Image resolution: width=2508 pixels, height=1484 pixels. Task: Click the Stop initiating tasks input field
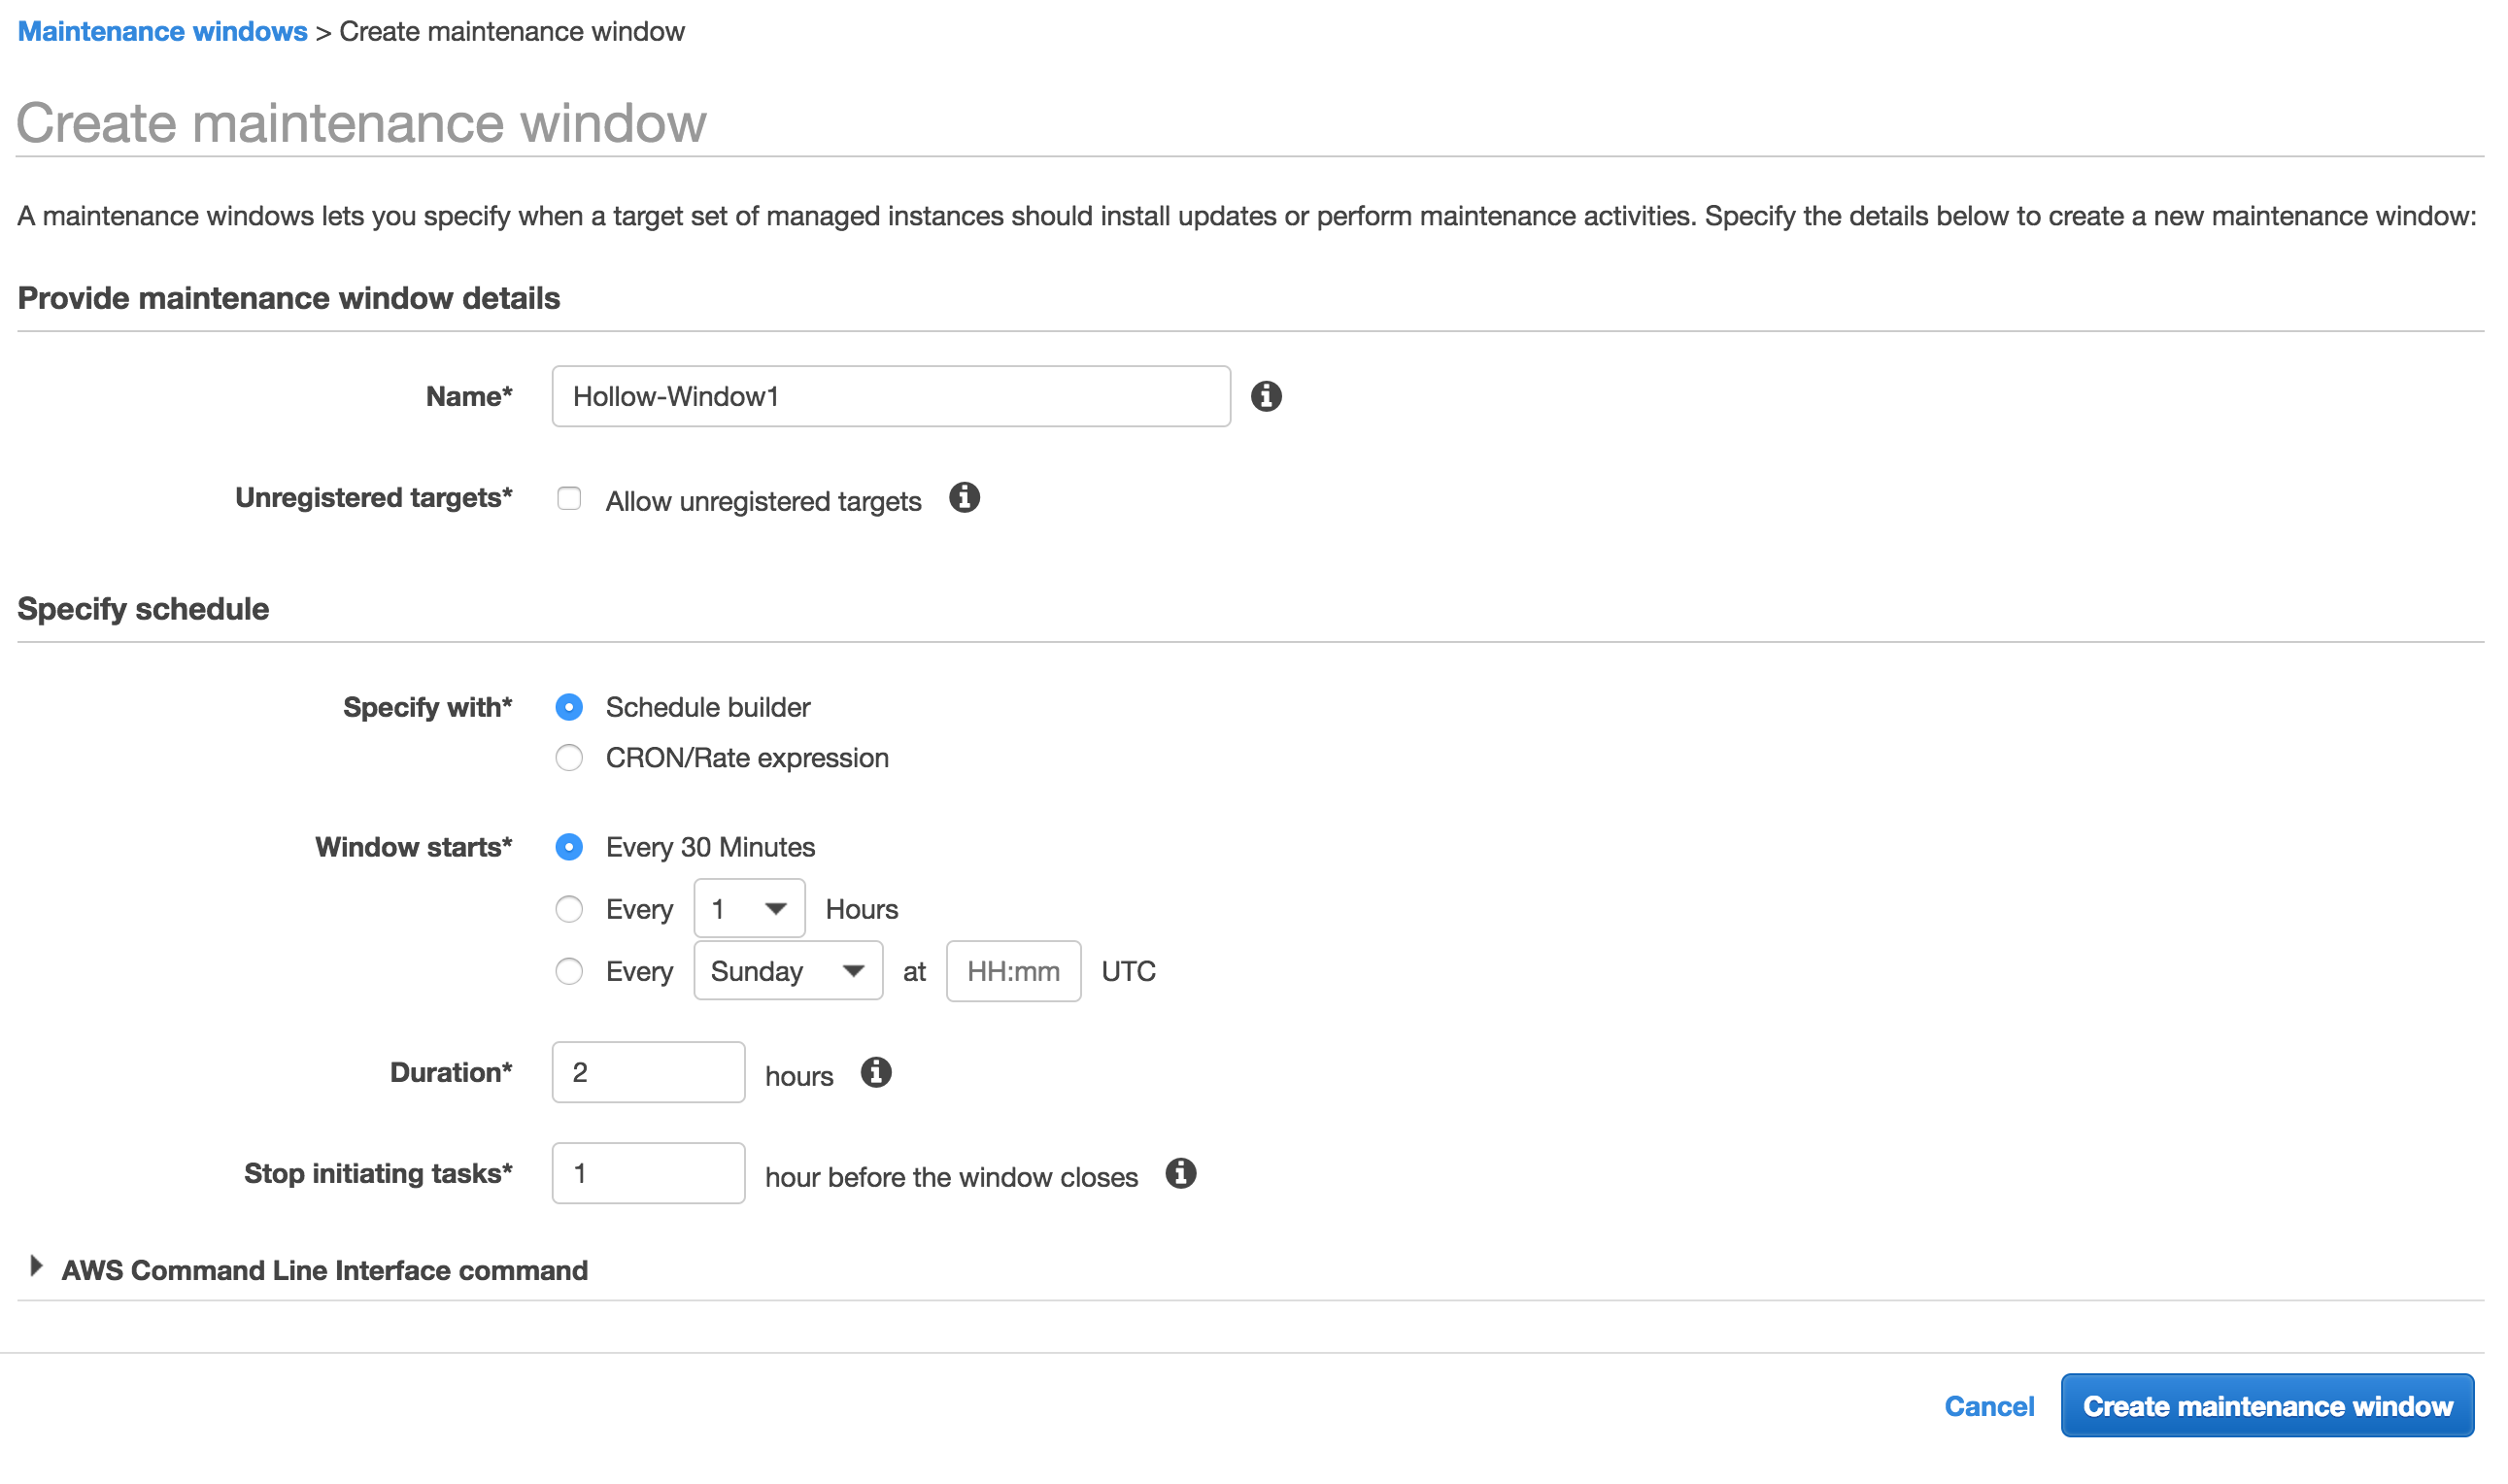648,1174
